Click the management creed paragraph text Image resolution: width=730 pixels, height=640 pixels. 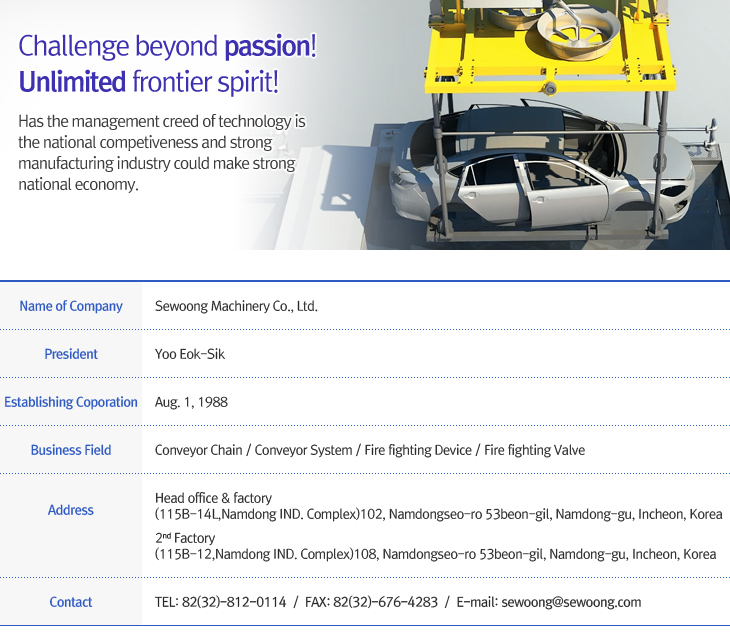click(162, 153)
